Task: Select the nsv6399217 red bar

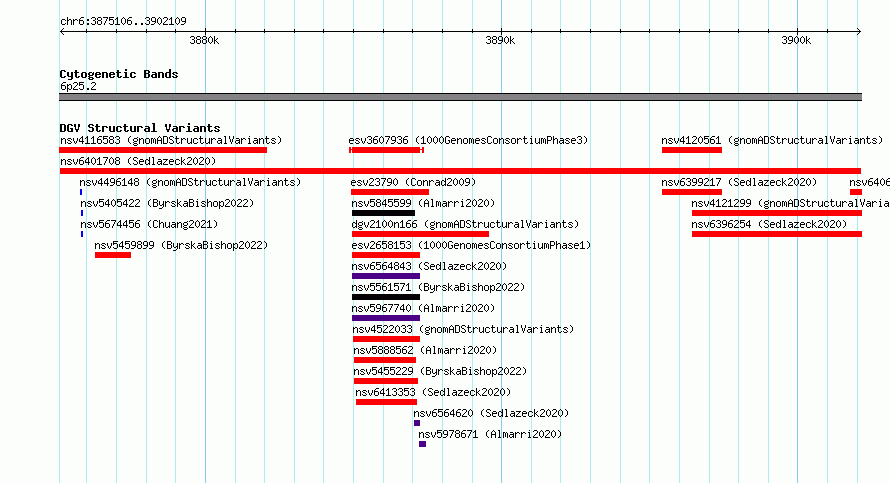Action: (692, 192)
